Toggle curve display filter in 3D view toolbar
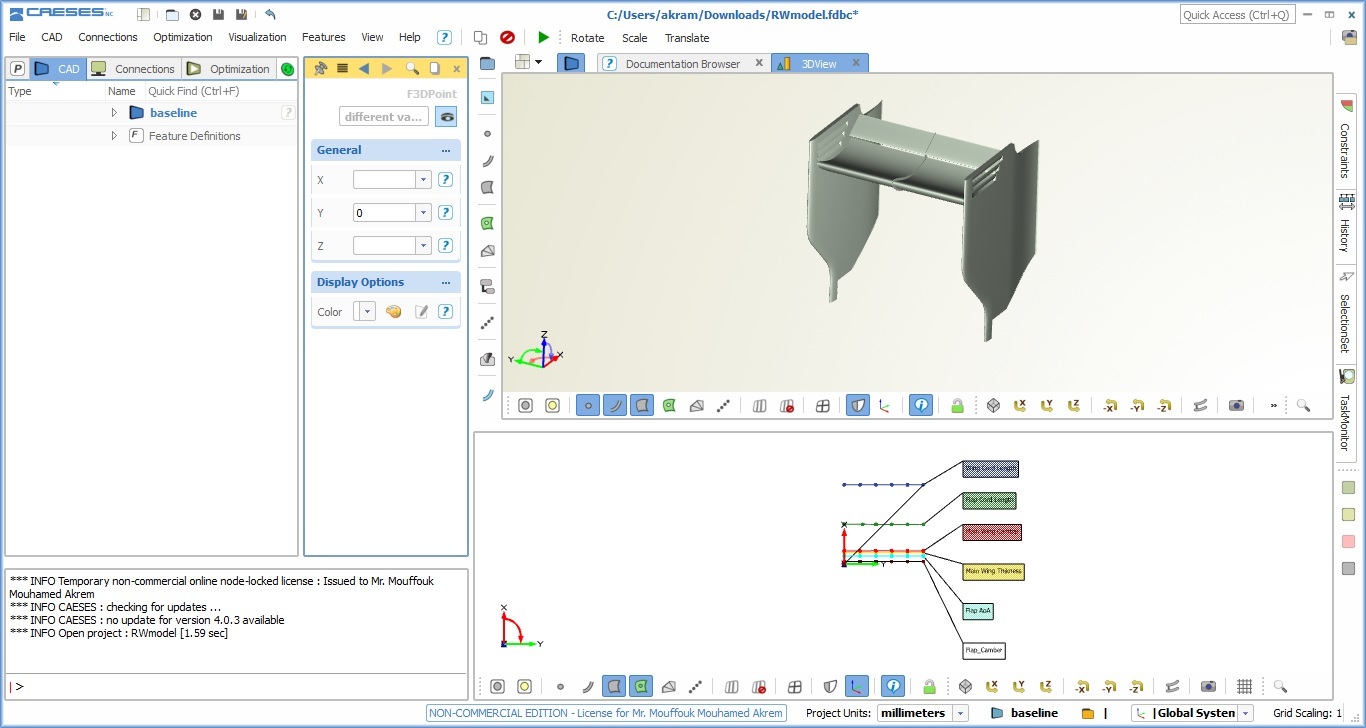This screenshot has width=1366, height=728. pyautogui.click(x=614, y=405)
